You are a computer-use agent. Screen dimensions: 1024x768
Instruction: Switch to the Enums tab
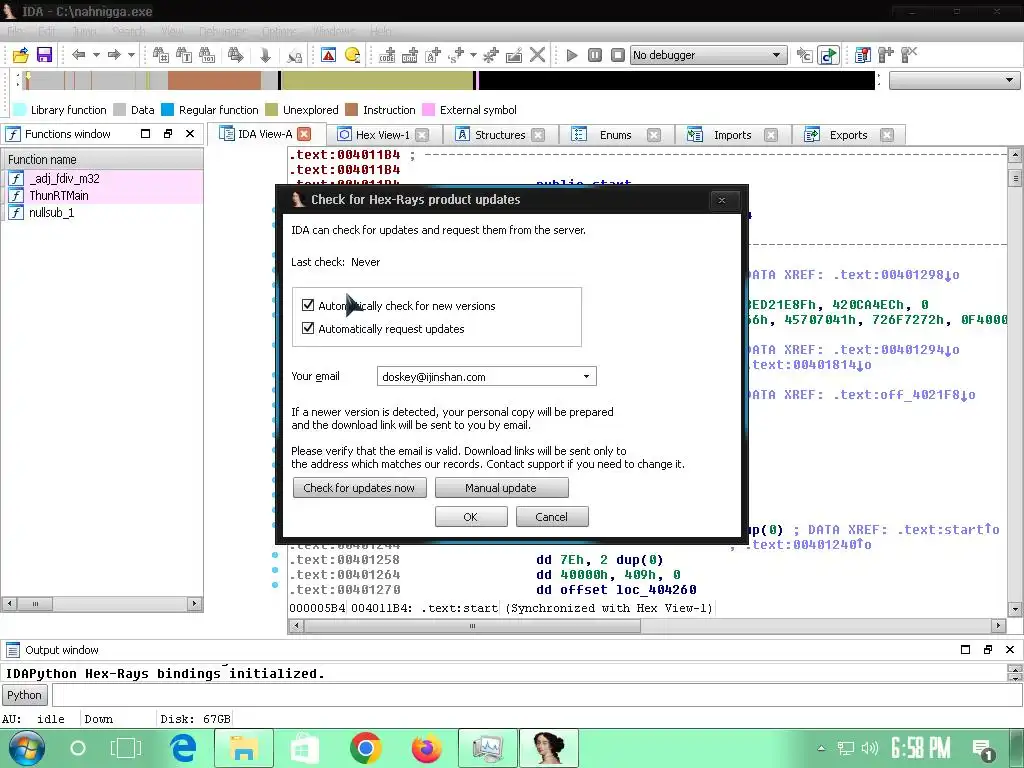tap(615, 135)
